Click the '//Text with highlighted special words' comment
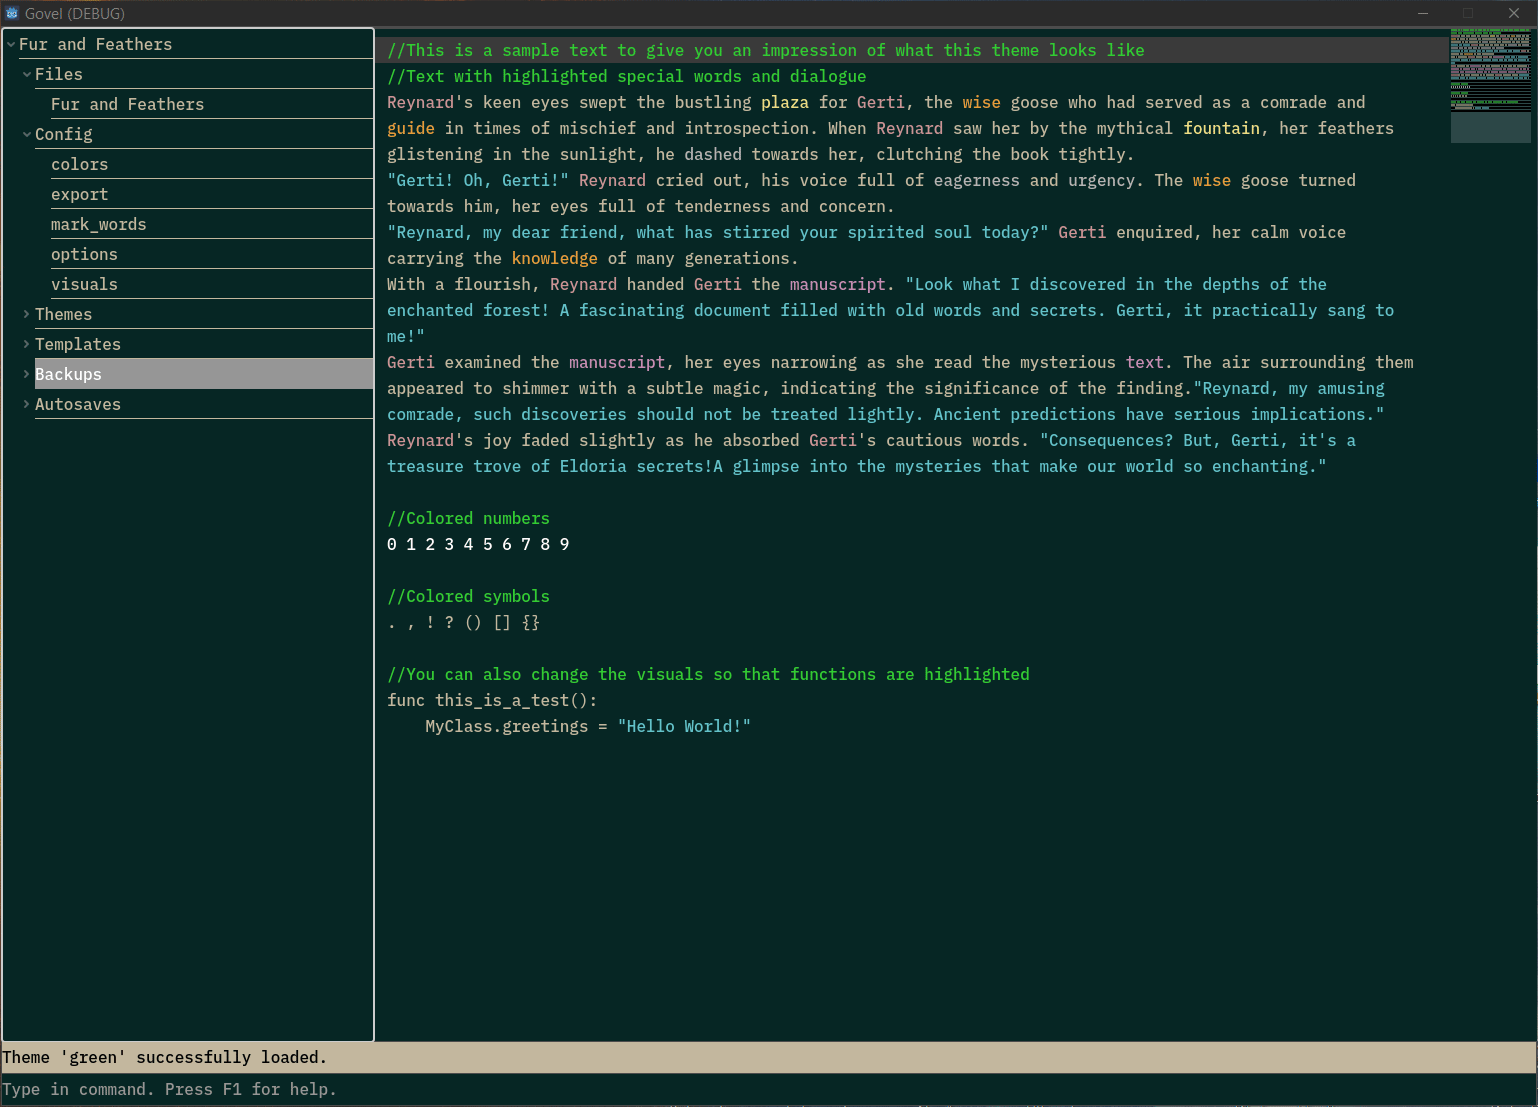 pyautogui.click(x=627, y=76)
